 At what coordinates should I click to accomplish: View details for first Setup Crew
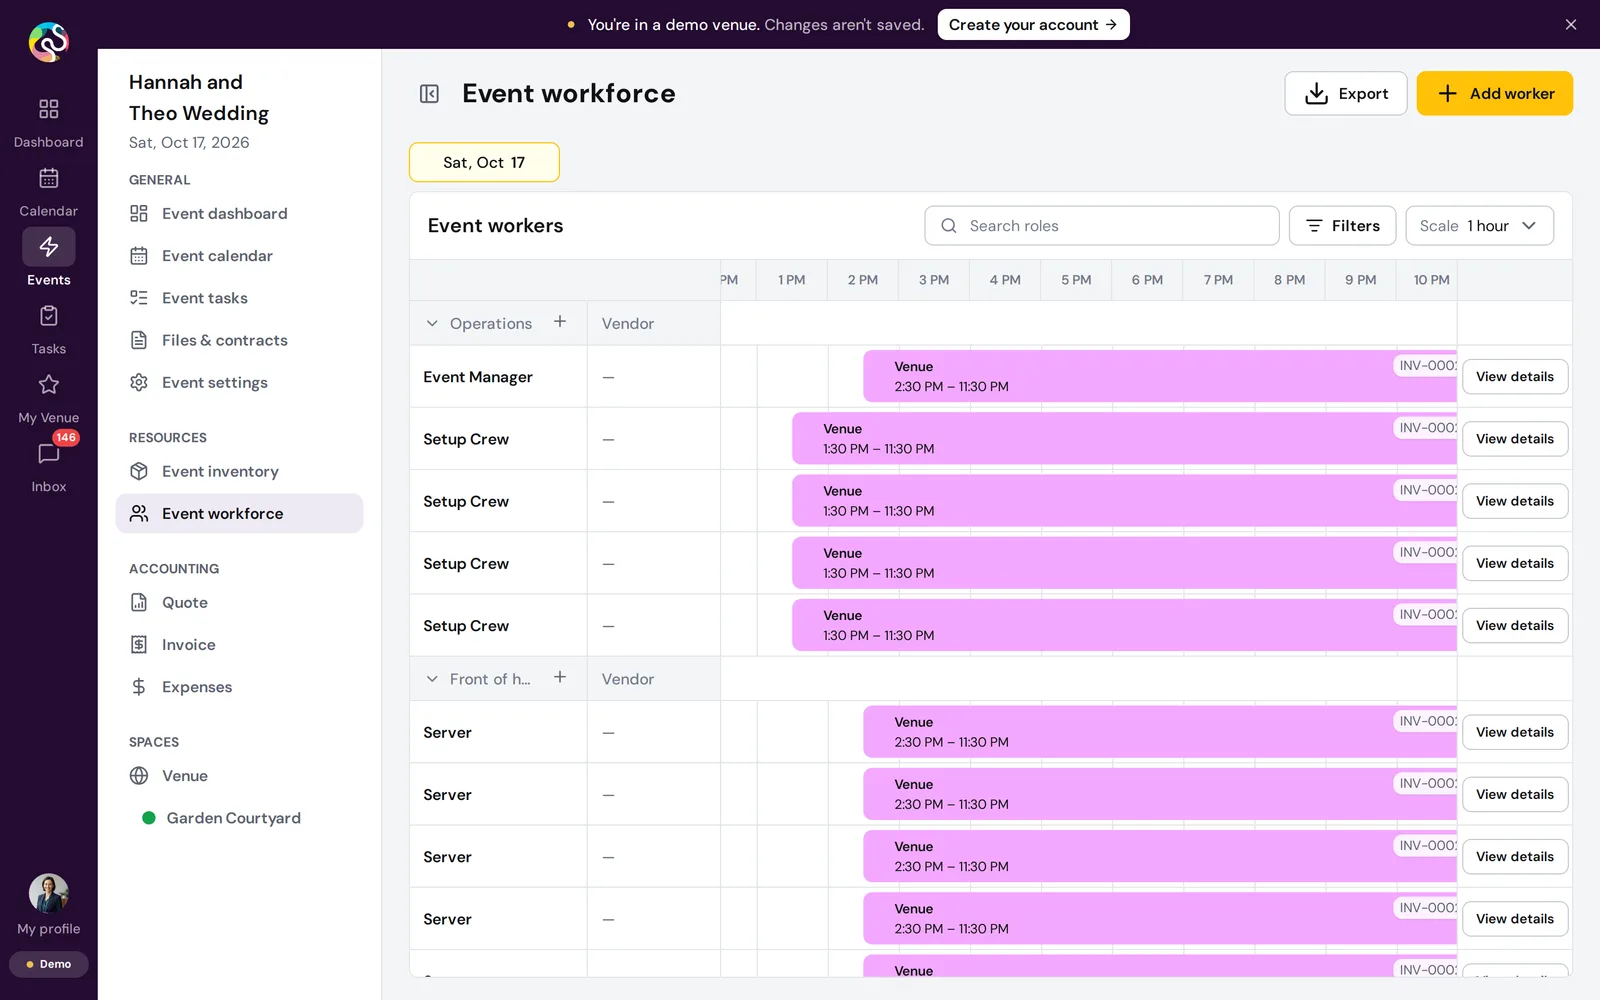point(1515,439)
